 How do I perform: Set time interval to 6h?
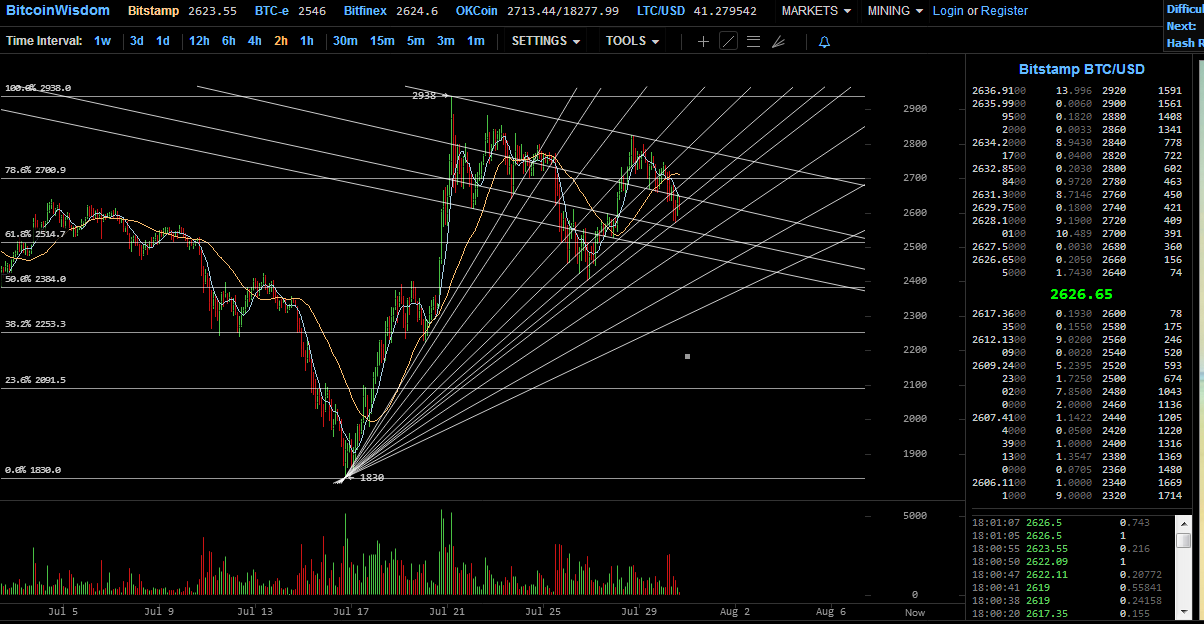229,41
